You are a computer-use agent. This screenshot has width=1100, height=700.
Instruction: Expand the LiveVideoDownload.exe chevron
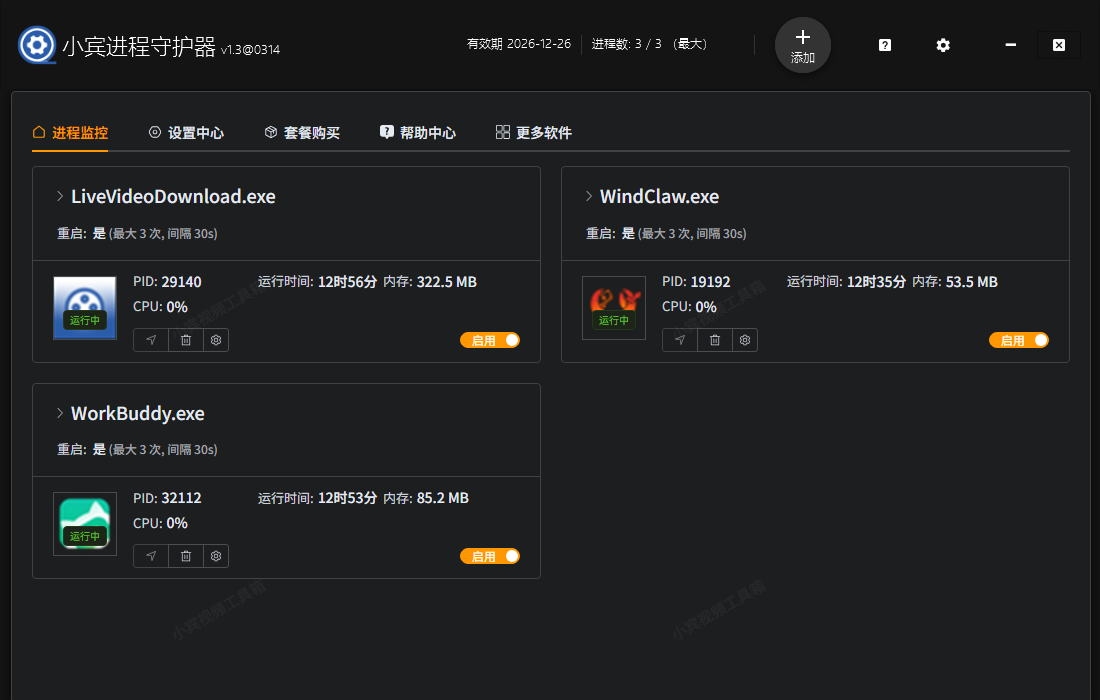point(60,197)
